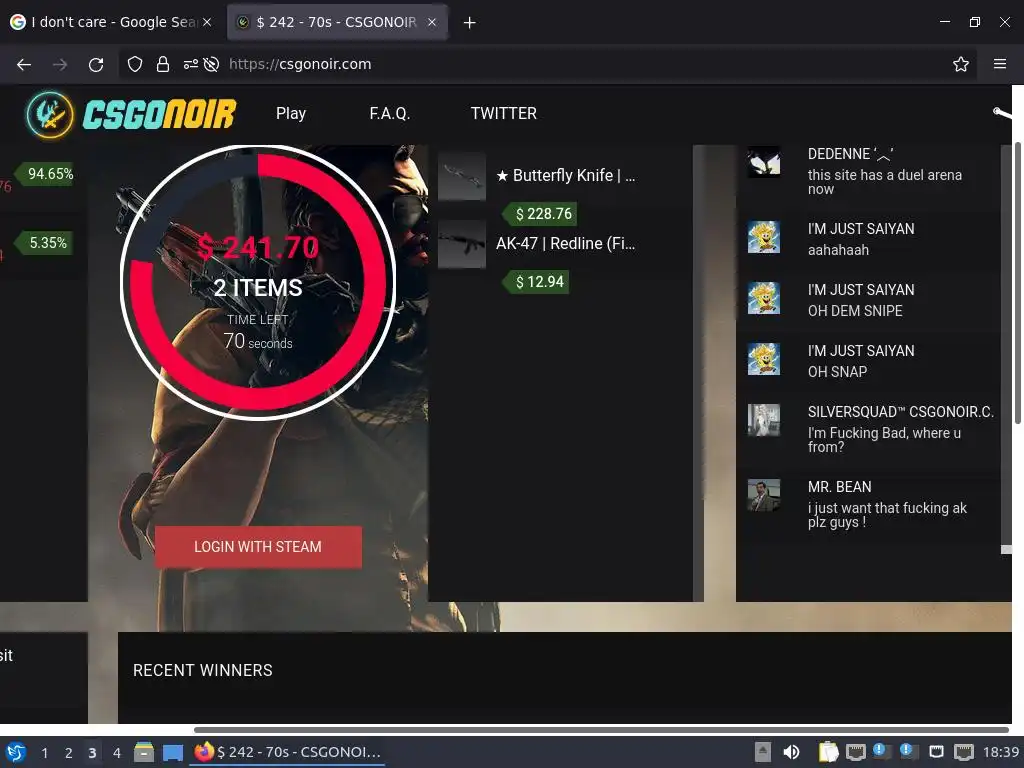The image size is (1024, 768).
Task: Open the volume speaker tray icon
Action: coord(791,752)
